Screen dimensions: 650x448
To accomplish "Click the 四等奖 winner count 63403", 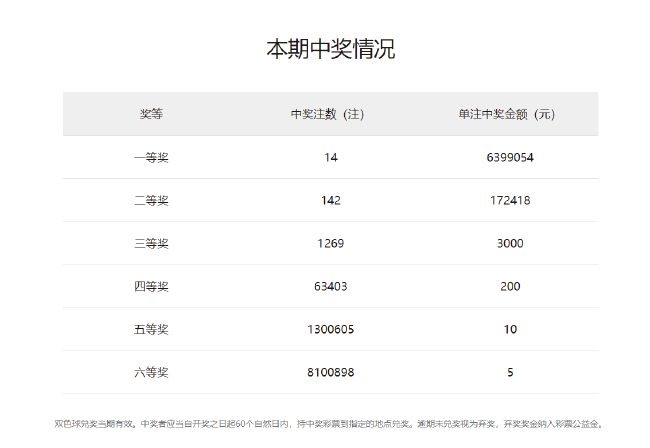I will 331,287.
